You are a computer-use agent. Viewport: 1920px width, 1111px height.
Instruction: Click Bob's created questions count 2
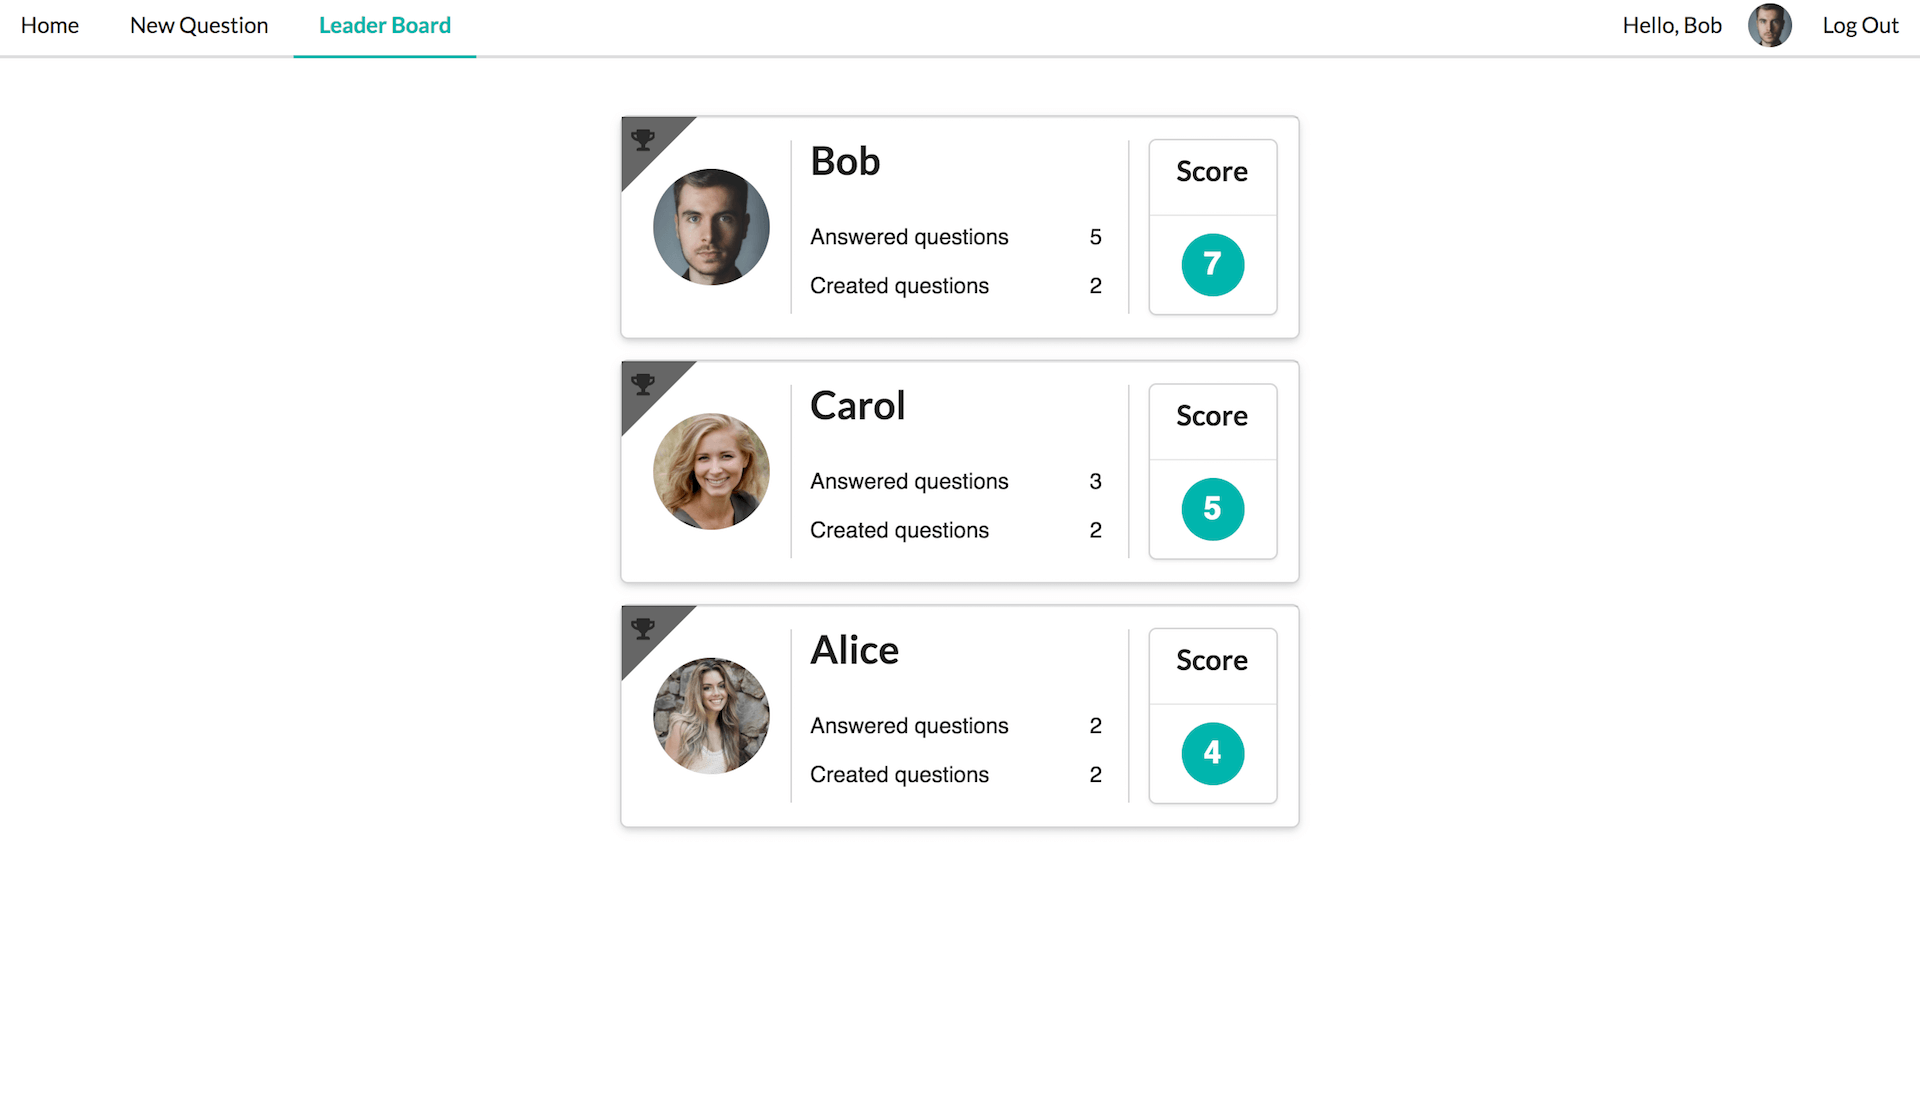1095,286
